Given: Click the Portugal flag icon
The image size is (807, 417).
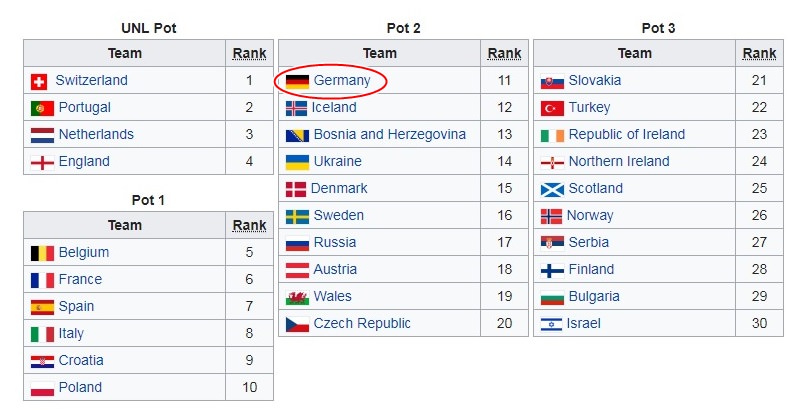Looking at the screenshot, I should point(42,108).
